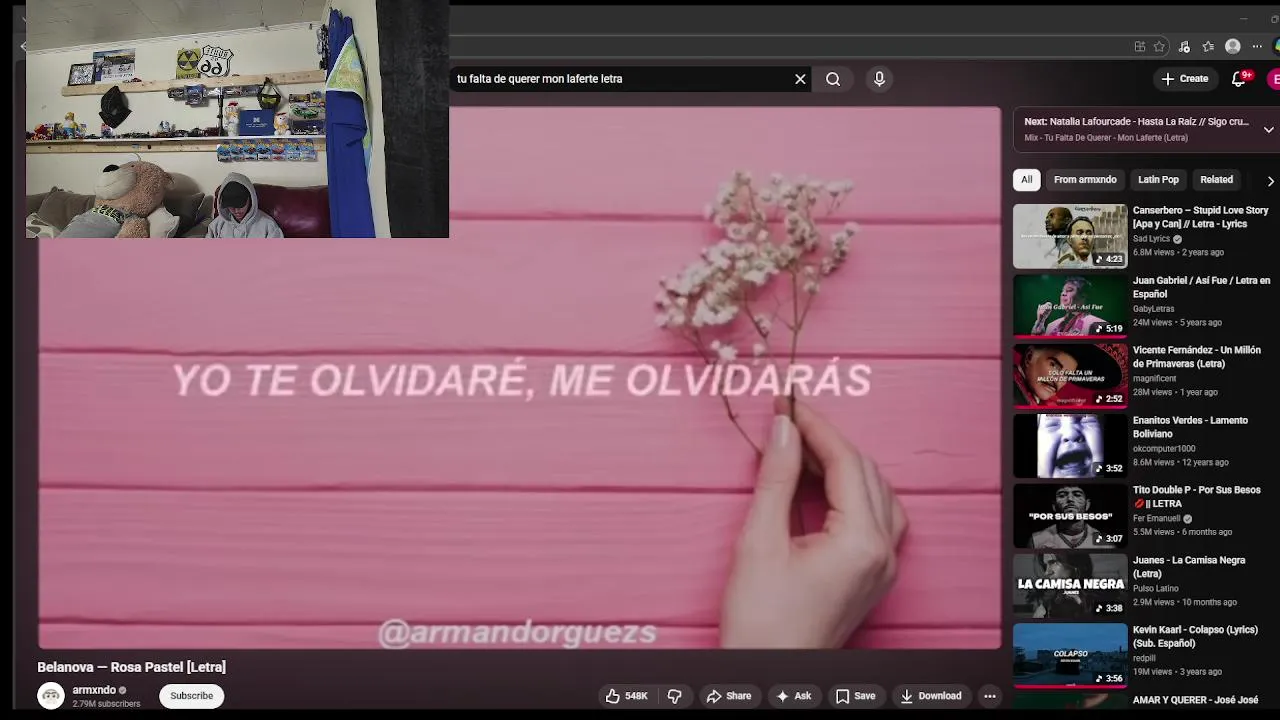Open Canserbero Stupid Love Story thumbnail
Screen dimensions: 1280x720
(1070, 237)
